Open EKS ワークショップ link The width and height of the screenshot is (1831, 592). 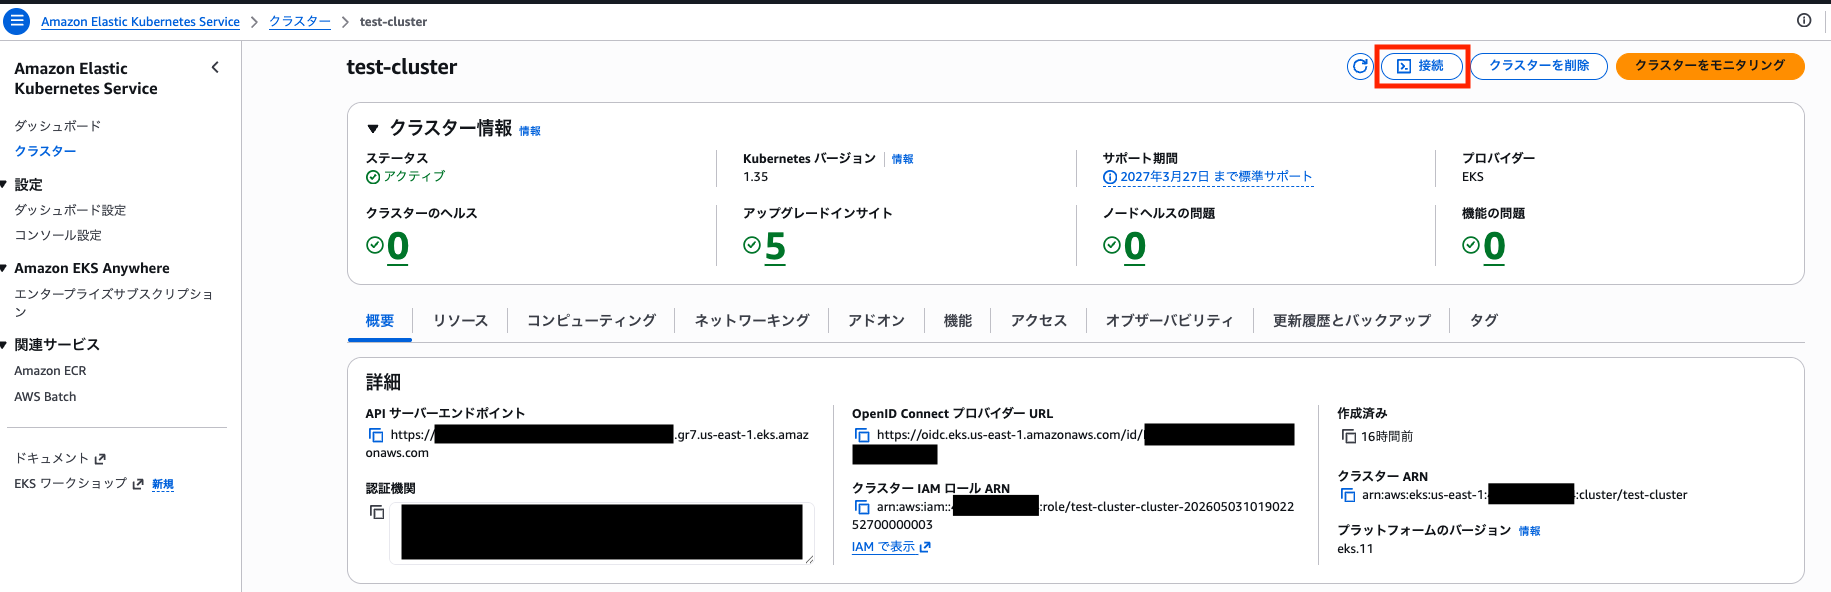click(x=79, y=484)
